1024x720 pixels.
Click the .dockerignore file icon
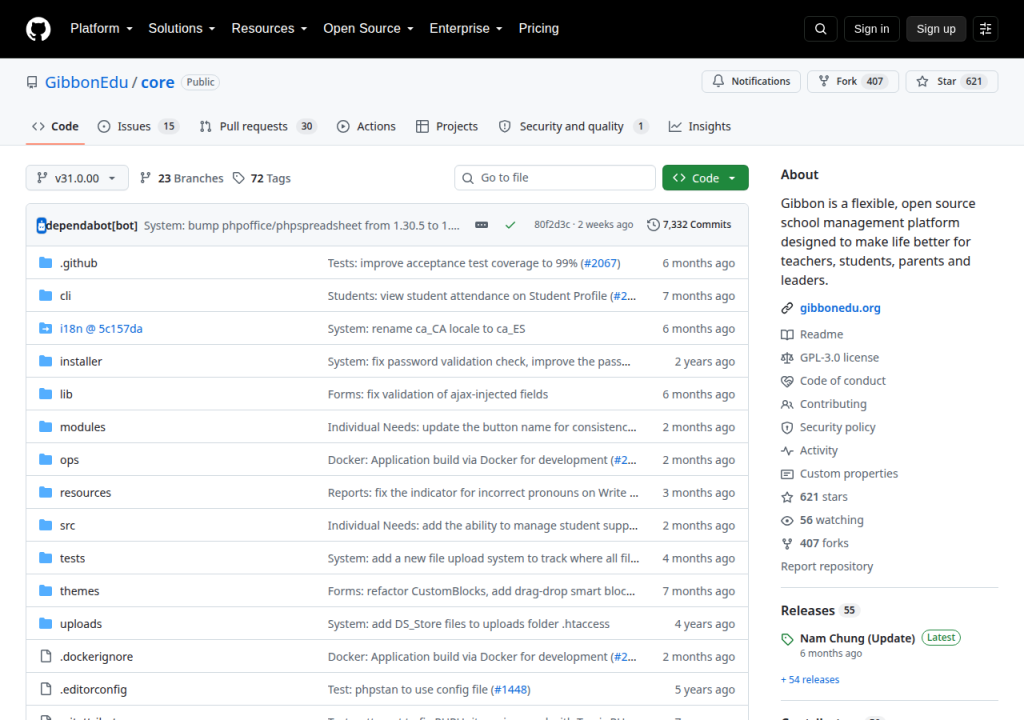coord(45,656)
